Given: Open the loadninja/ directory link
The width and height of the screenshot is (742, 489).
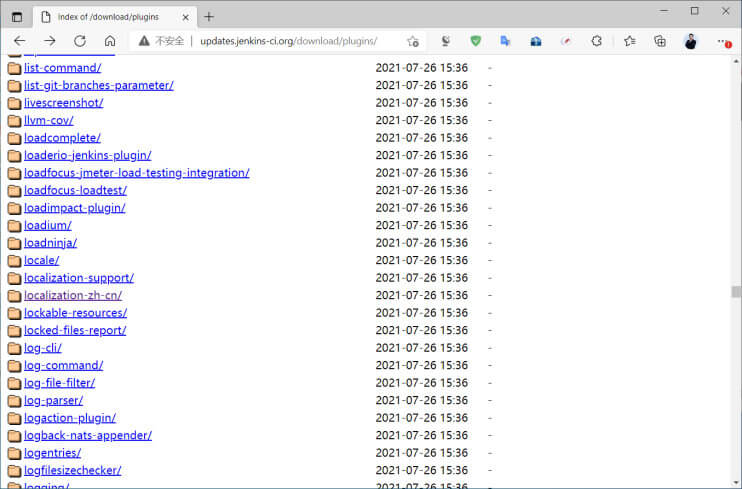Looking at the screenshot, I should click(51, 243).
